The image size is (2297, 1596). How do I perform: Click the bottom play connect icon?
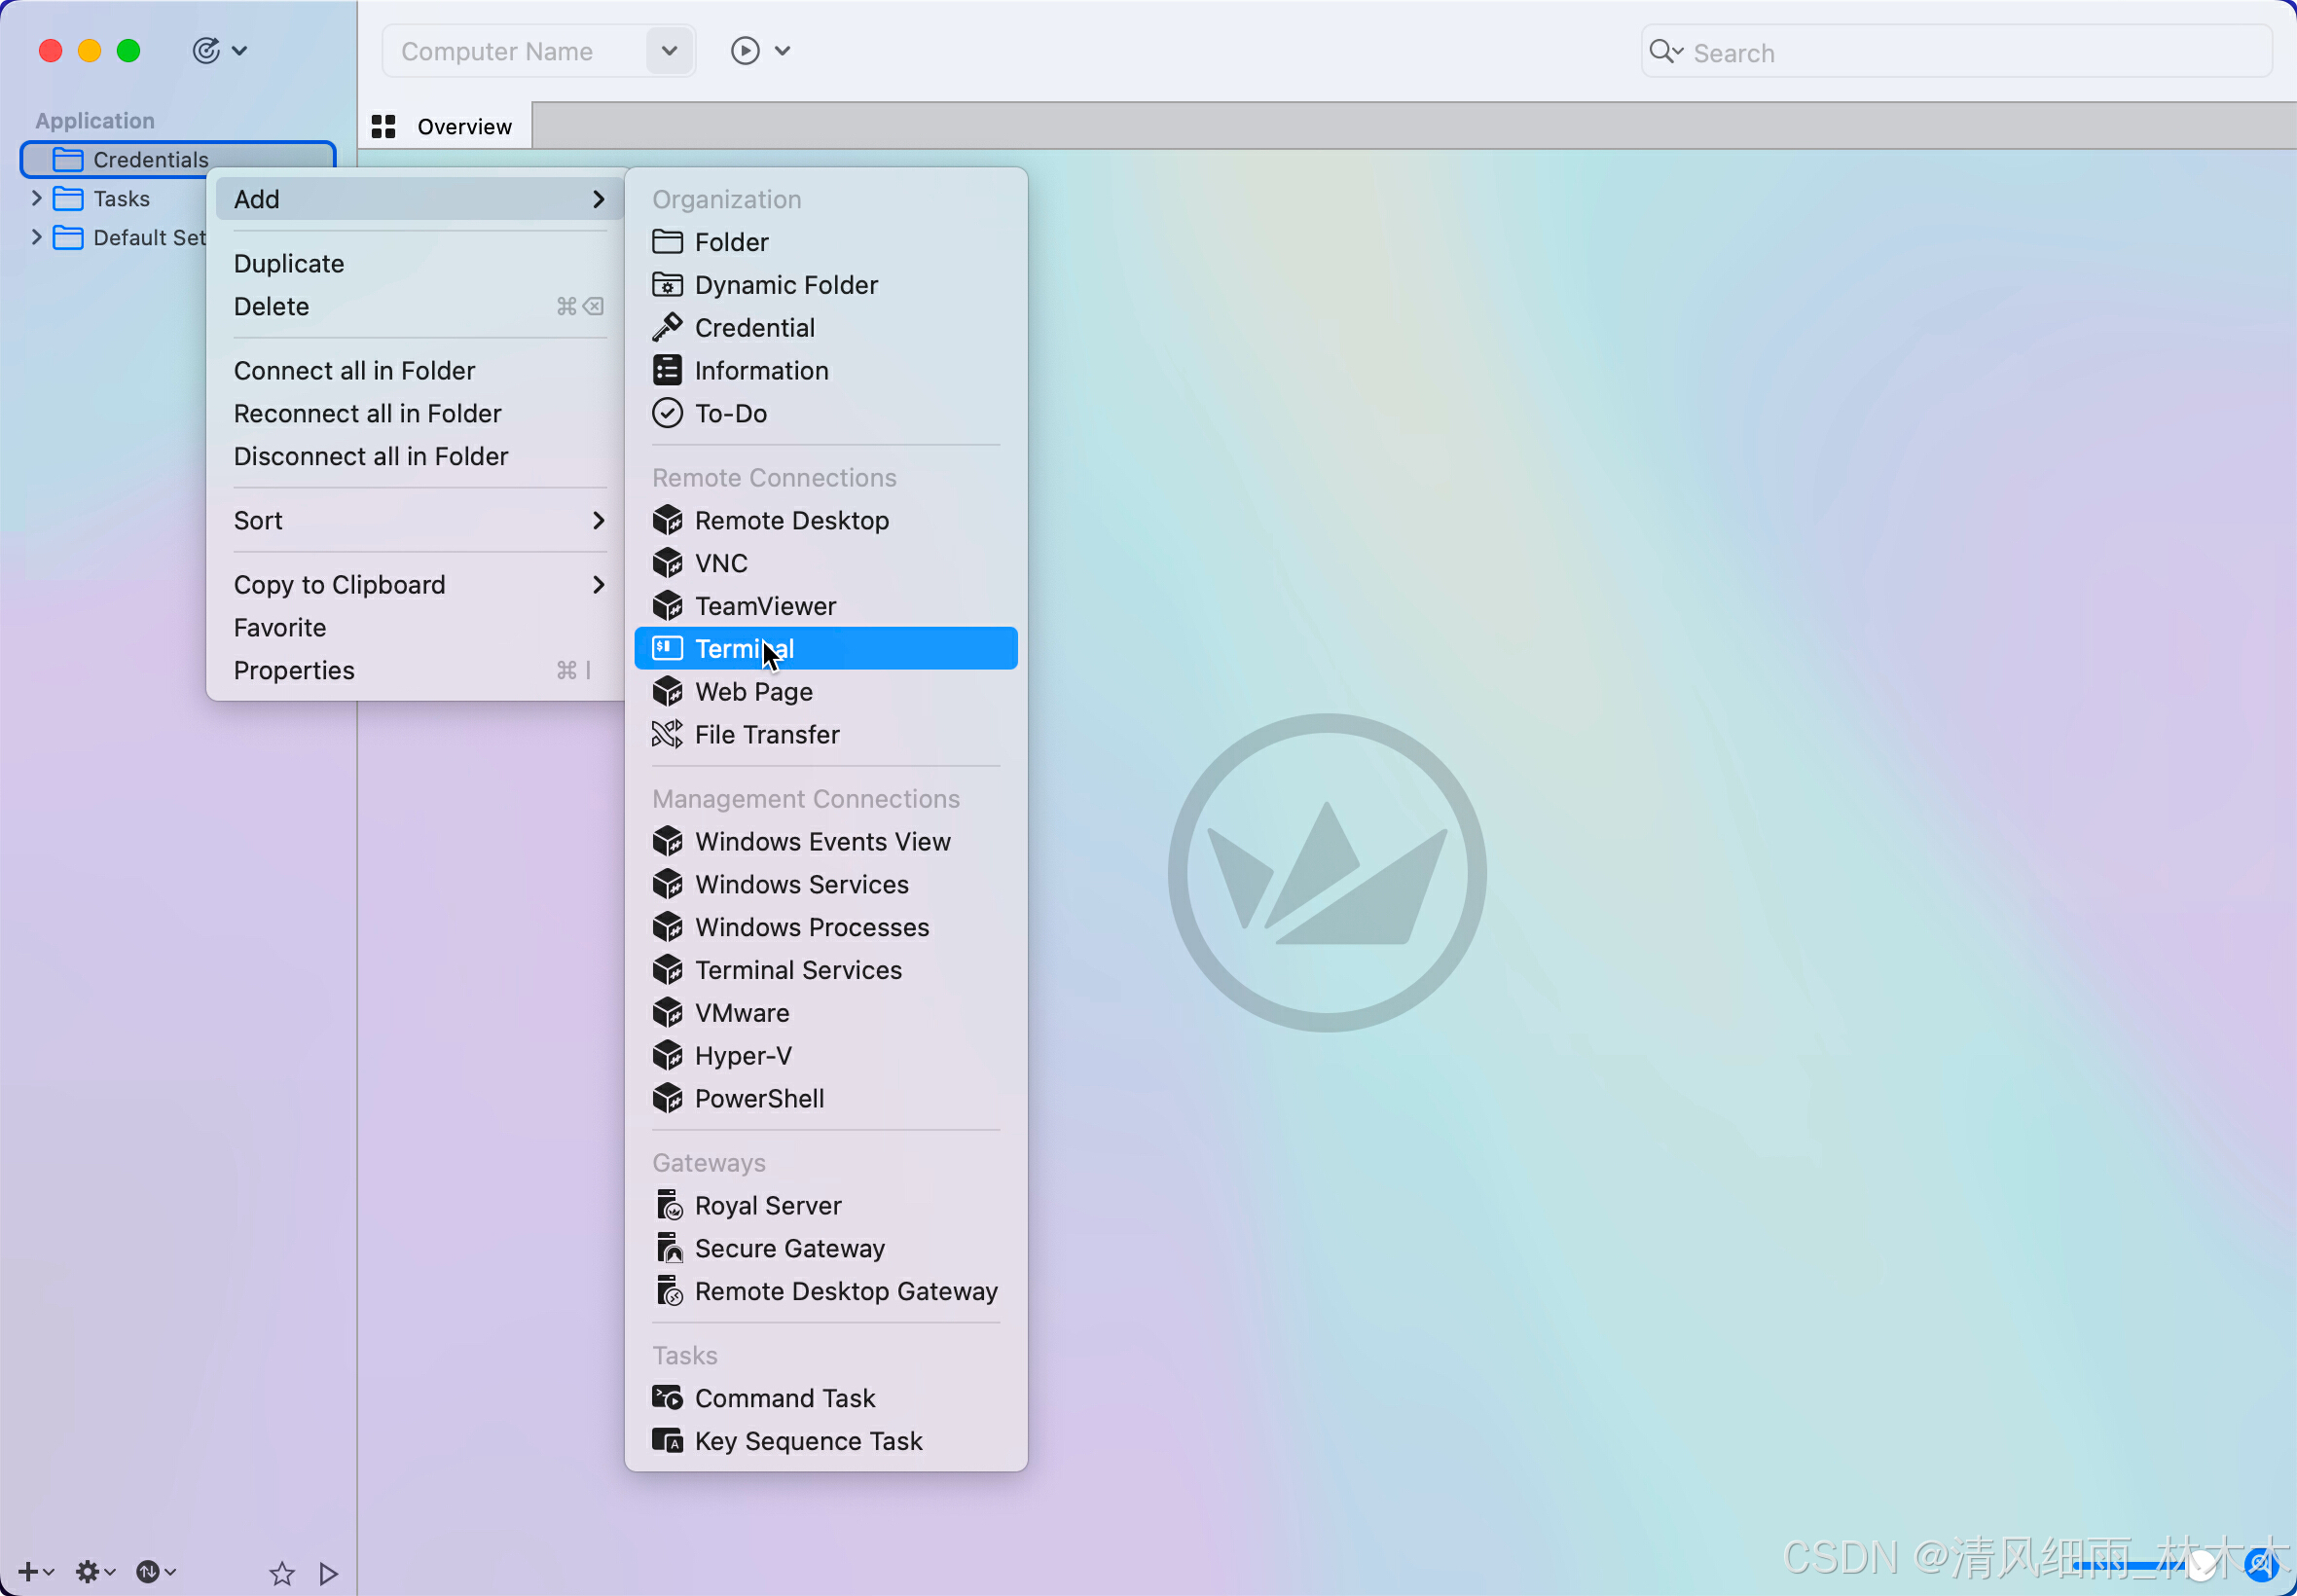coord(328,1573)
